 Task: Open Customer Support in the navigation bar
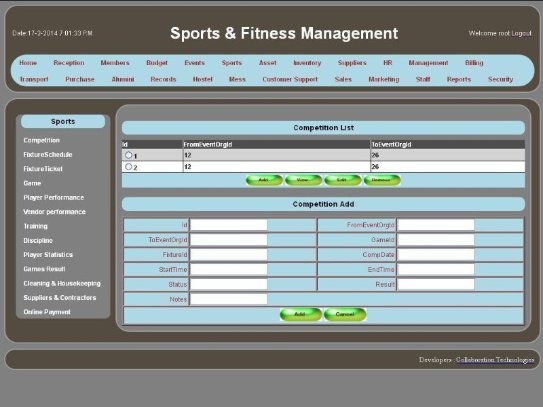coord(290,79)
